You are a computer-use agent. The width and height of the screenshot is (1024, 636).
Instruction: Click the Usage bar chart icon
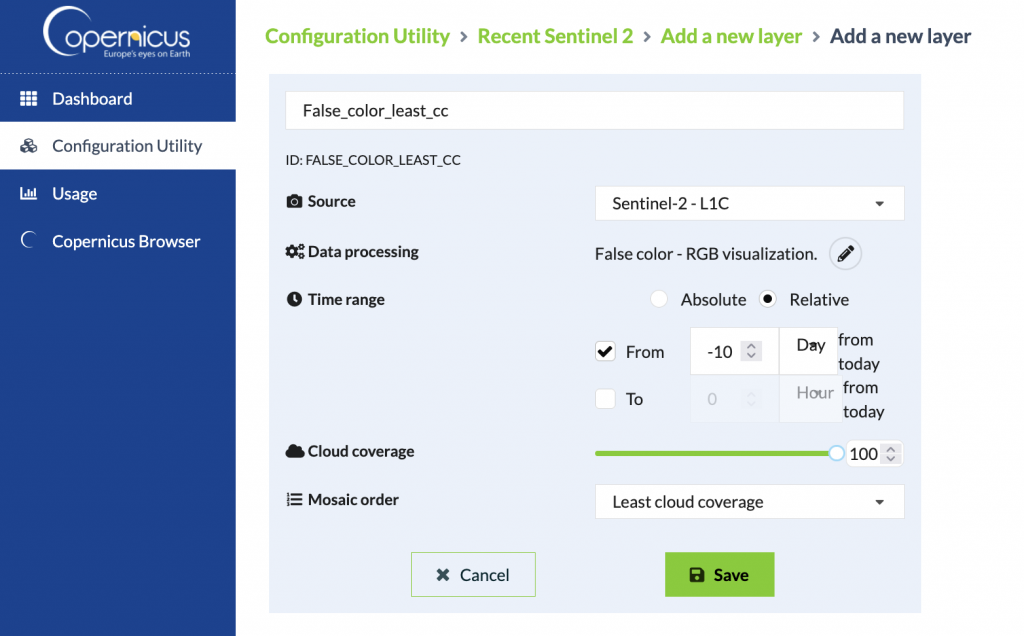click(29, 194)
